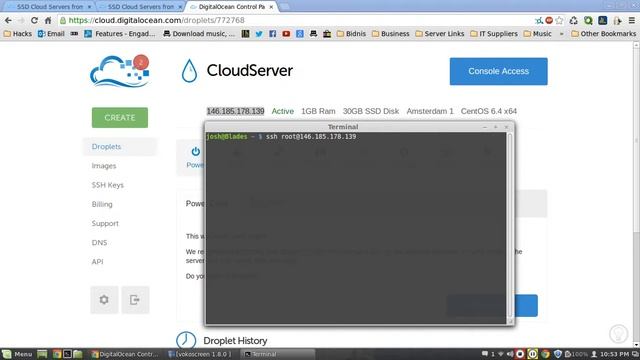Open Support in the sidebar

pos(105,223)
